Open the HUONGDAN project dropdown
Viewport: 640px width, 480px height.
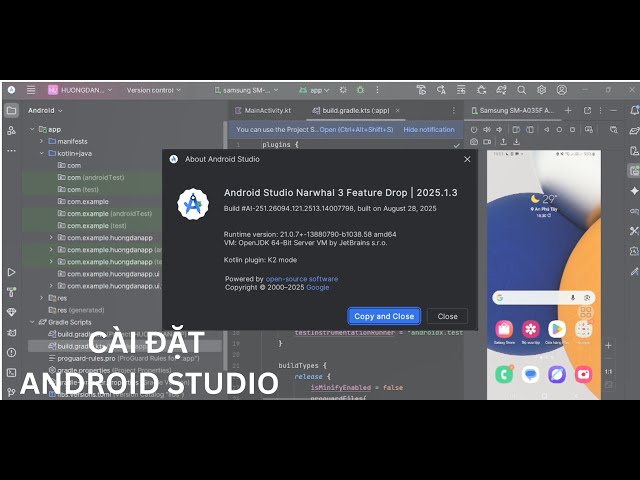[x=80, y=90]
